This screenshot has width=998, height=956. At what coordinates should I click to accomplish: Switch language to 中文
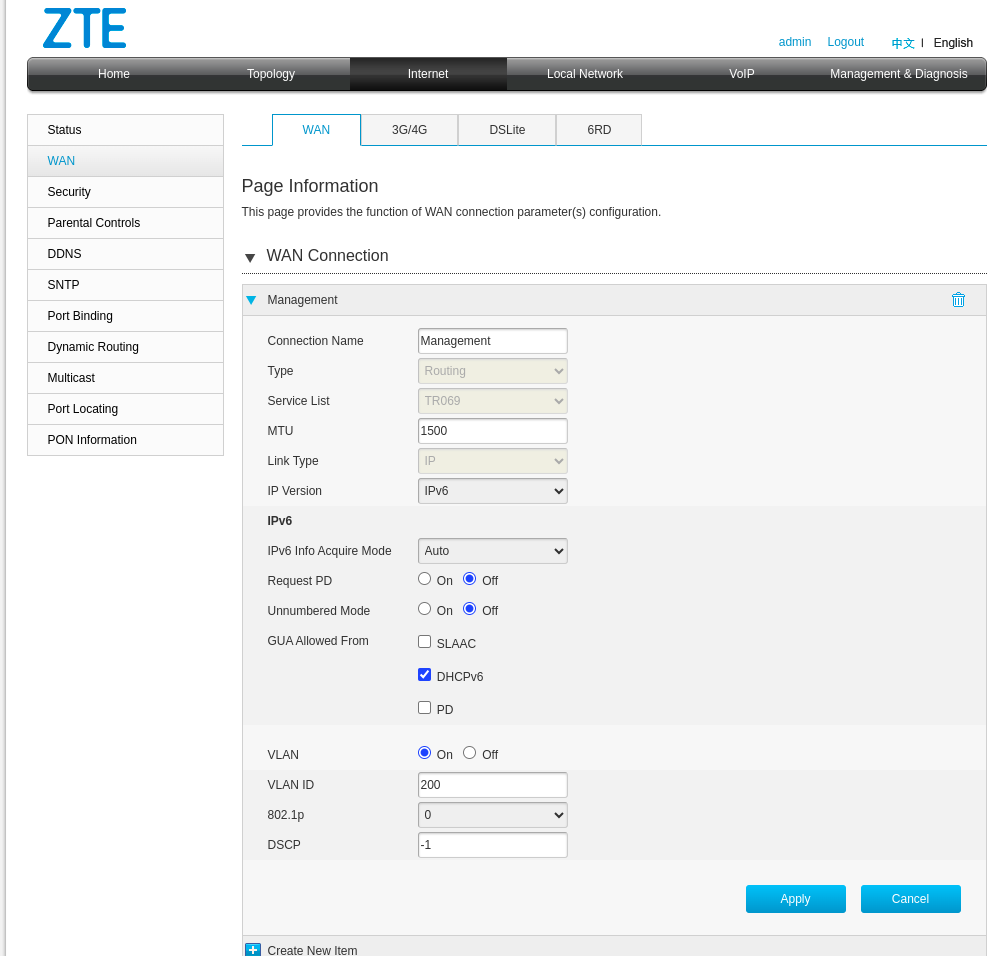[902, 43]
